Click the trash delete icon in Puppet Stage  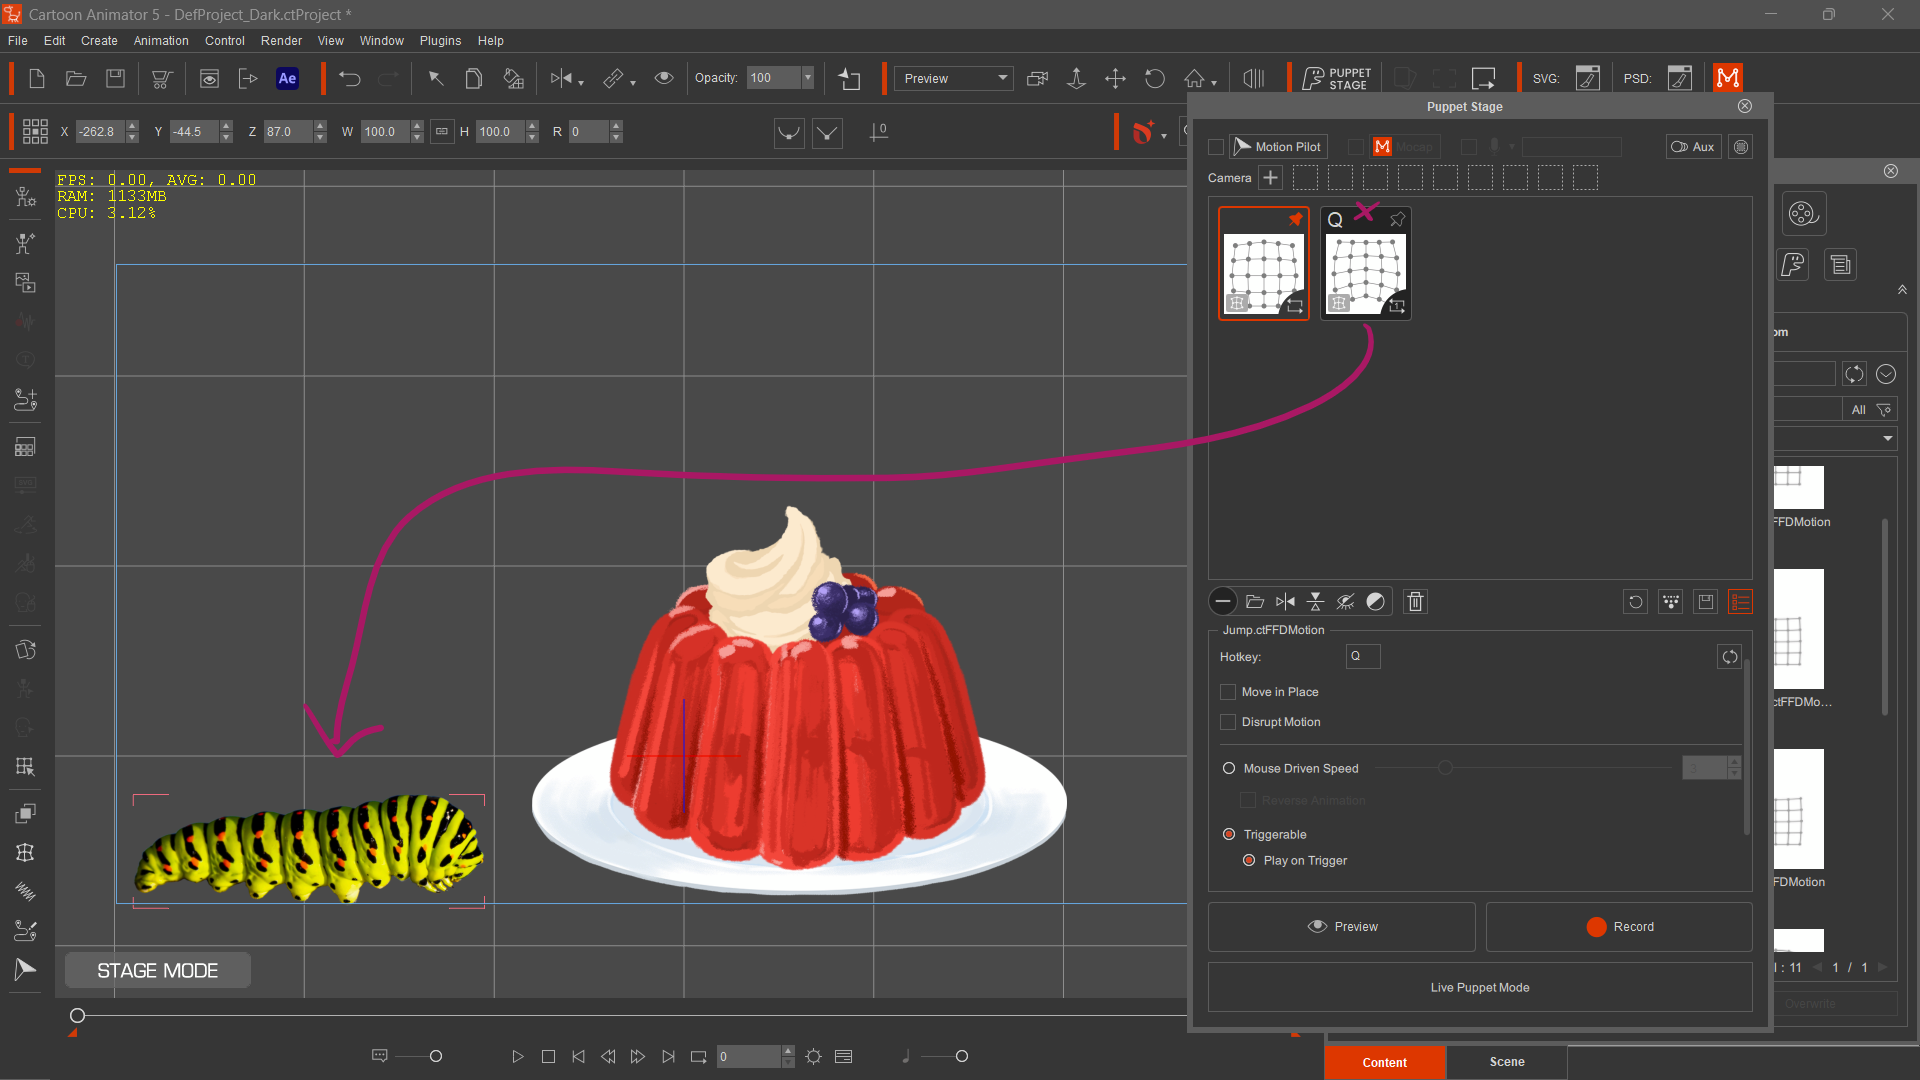(x=1415, y=601)
